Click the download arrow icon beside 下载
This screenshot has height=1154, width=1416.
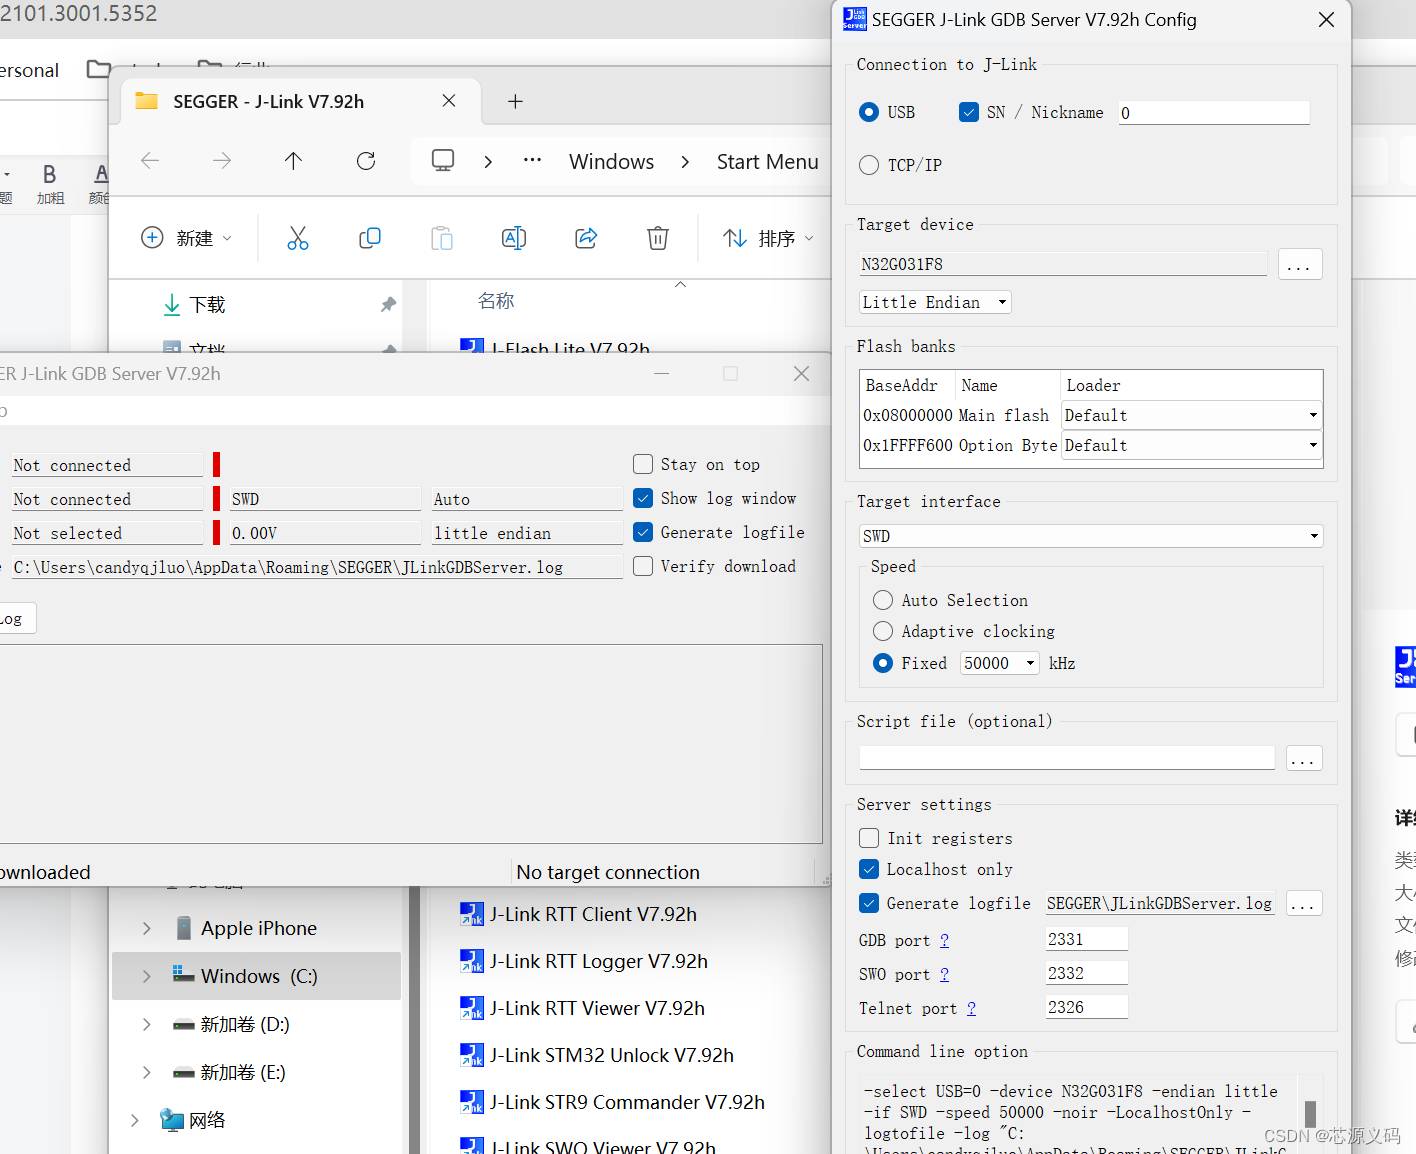click(172, 305)
